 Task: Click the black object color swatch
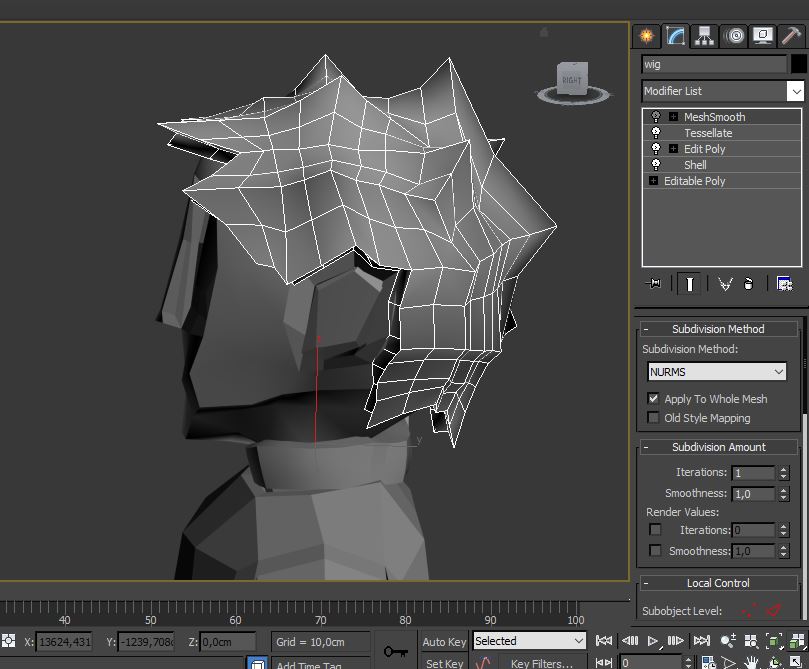pos(799,64)
